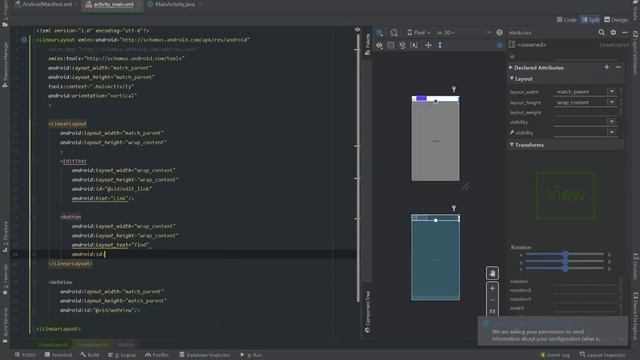Click the EditText tag in code
640x360 pixels.
point(73,161)
